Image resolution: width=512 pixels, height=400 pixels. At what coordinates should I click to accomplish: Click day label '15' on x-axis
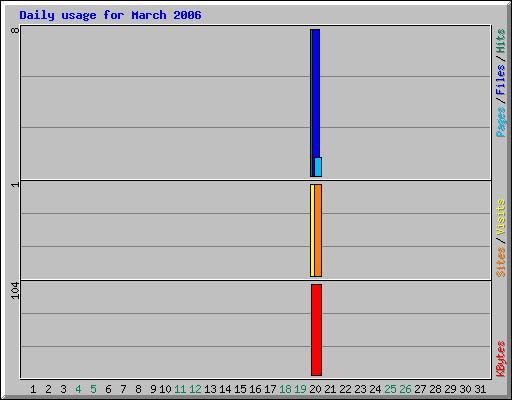click(x=240, y=389)
